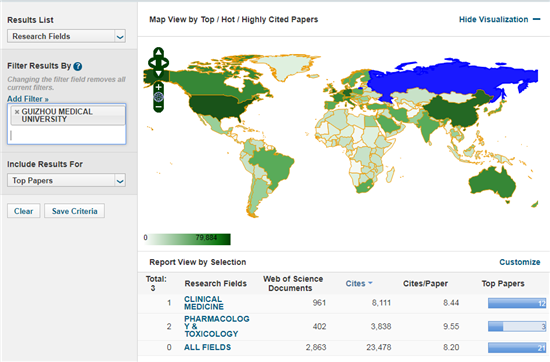The width and height of the screenshot is (550, 362).
Task: Click the Save Criteria button
Action: 74,211
